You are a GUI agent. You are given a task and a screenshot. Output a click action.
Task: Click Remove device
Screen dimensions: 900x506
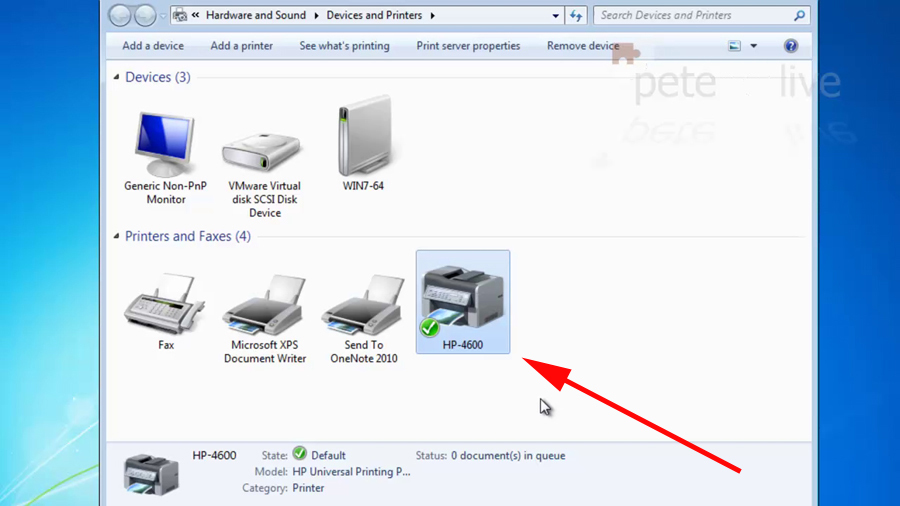pyautogui.click(x=583, y=46)
